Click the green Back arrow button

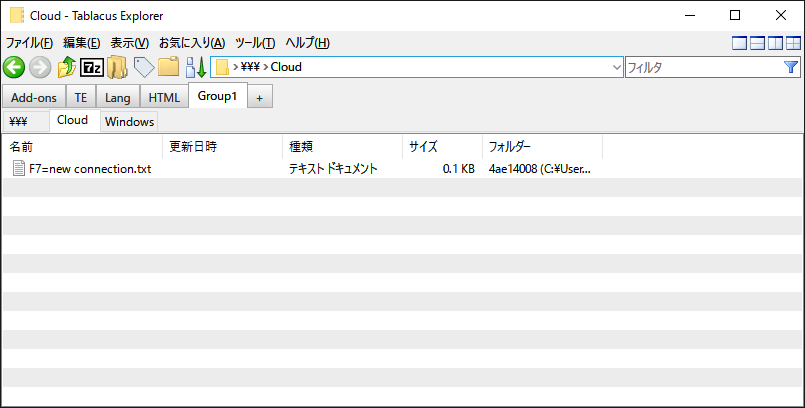pos(14,67)
